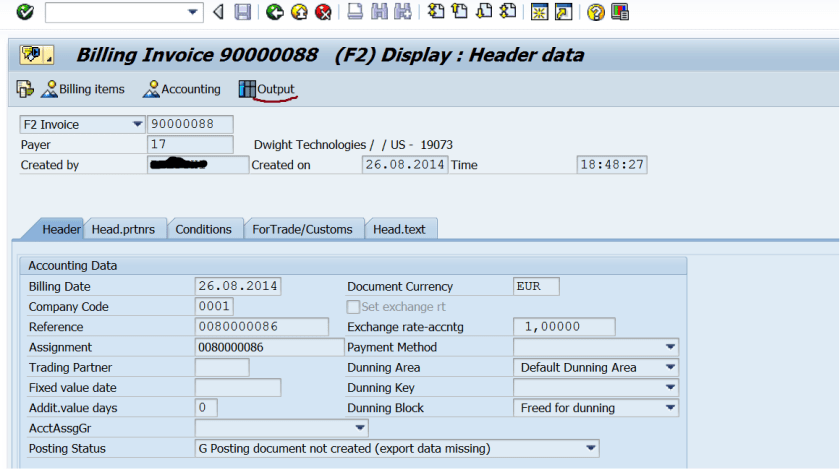Expand the AcctAssgGr dropdown

[x=359, y=428]
